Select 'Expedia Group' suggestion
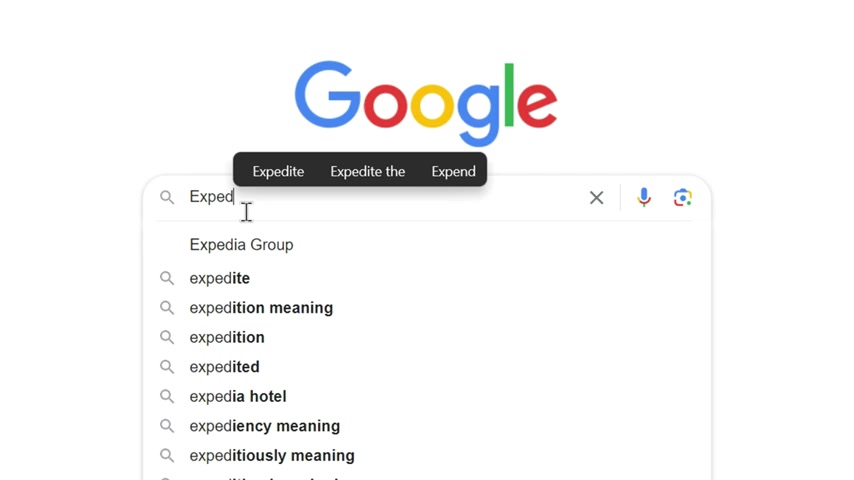The height and width of the screenshot is (480, 854). [x=426, y=245]
